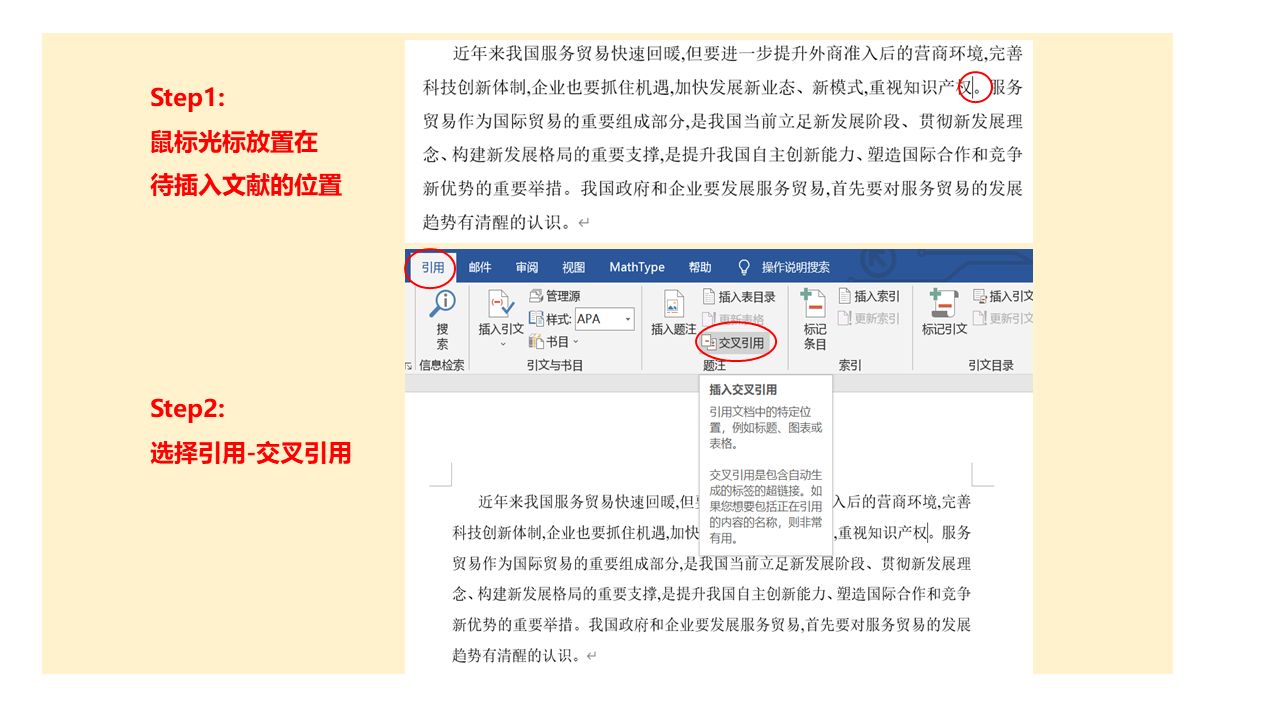Click the 插入题注 caption icon
This screenshot has width=1280, height=720.
(673, 305)
